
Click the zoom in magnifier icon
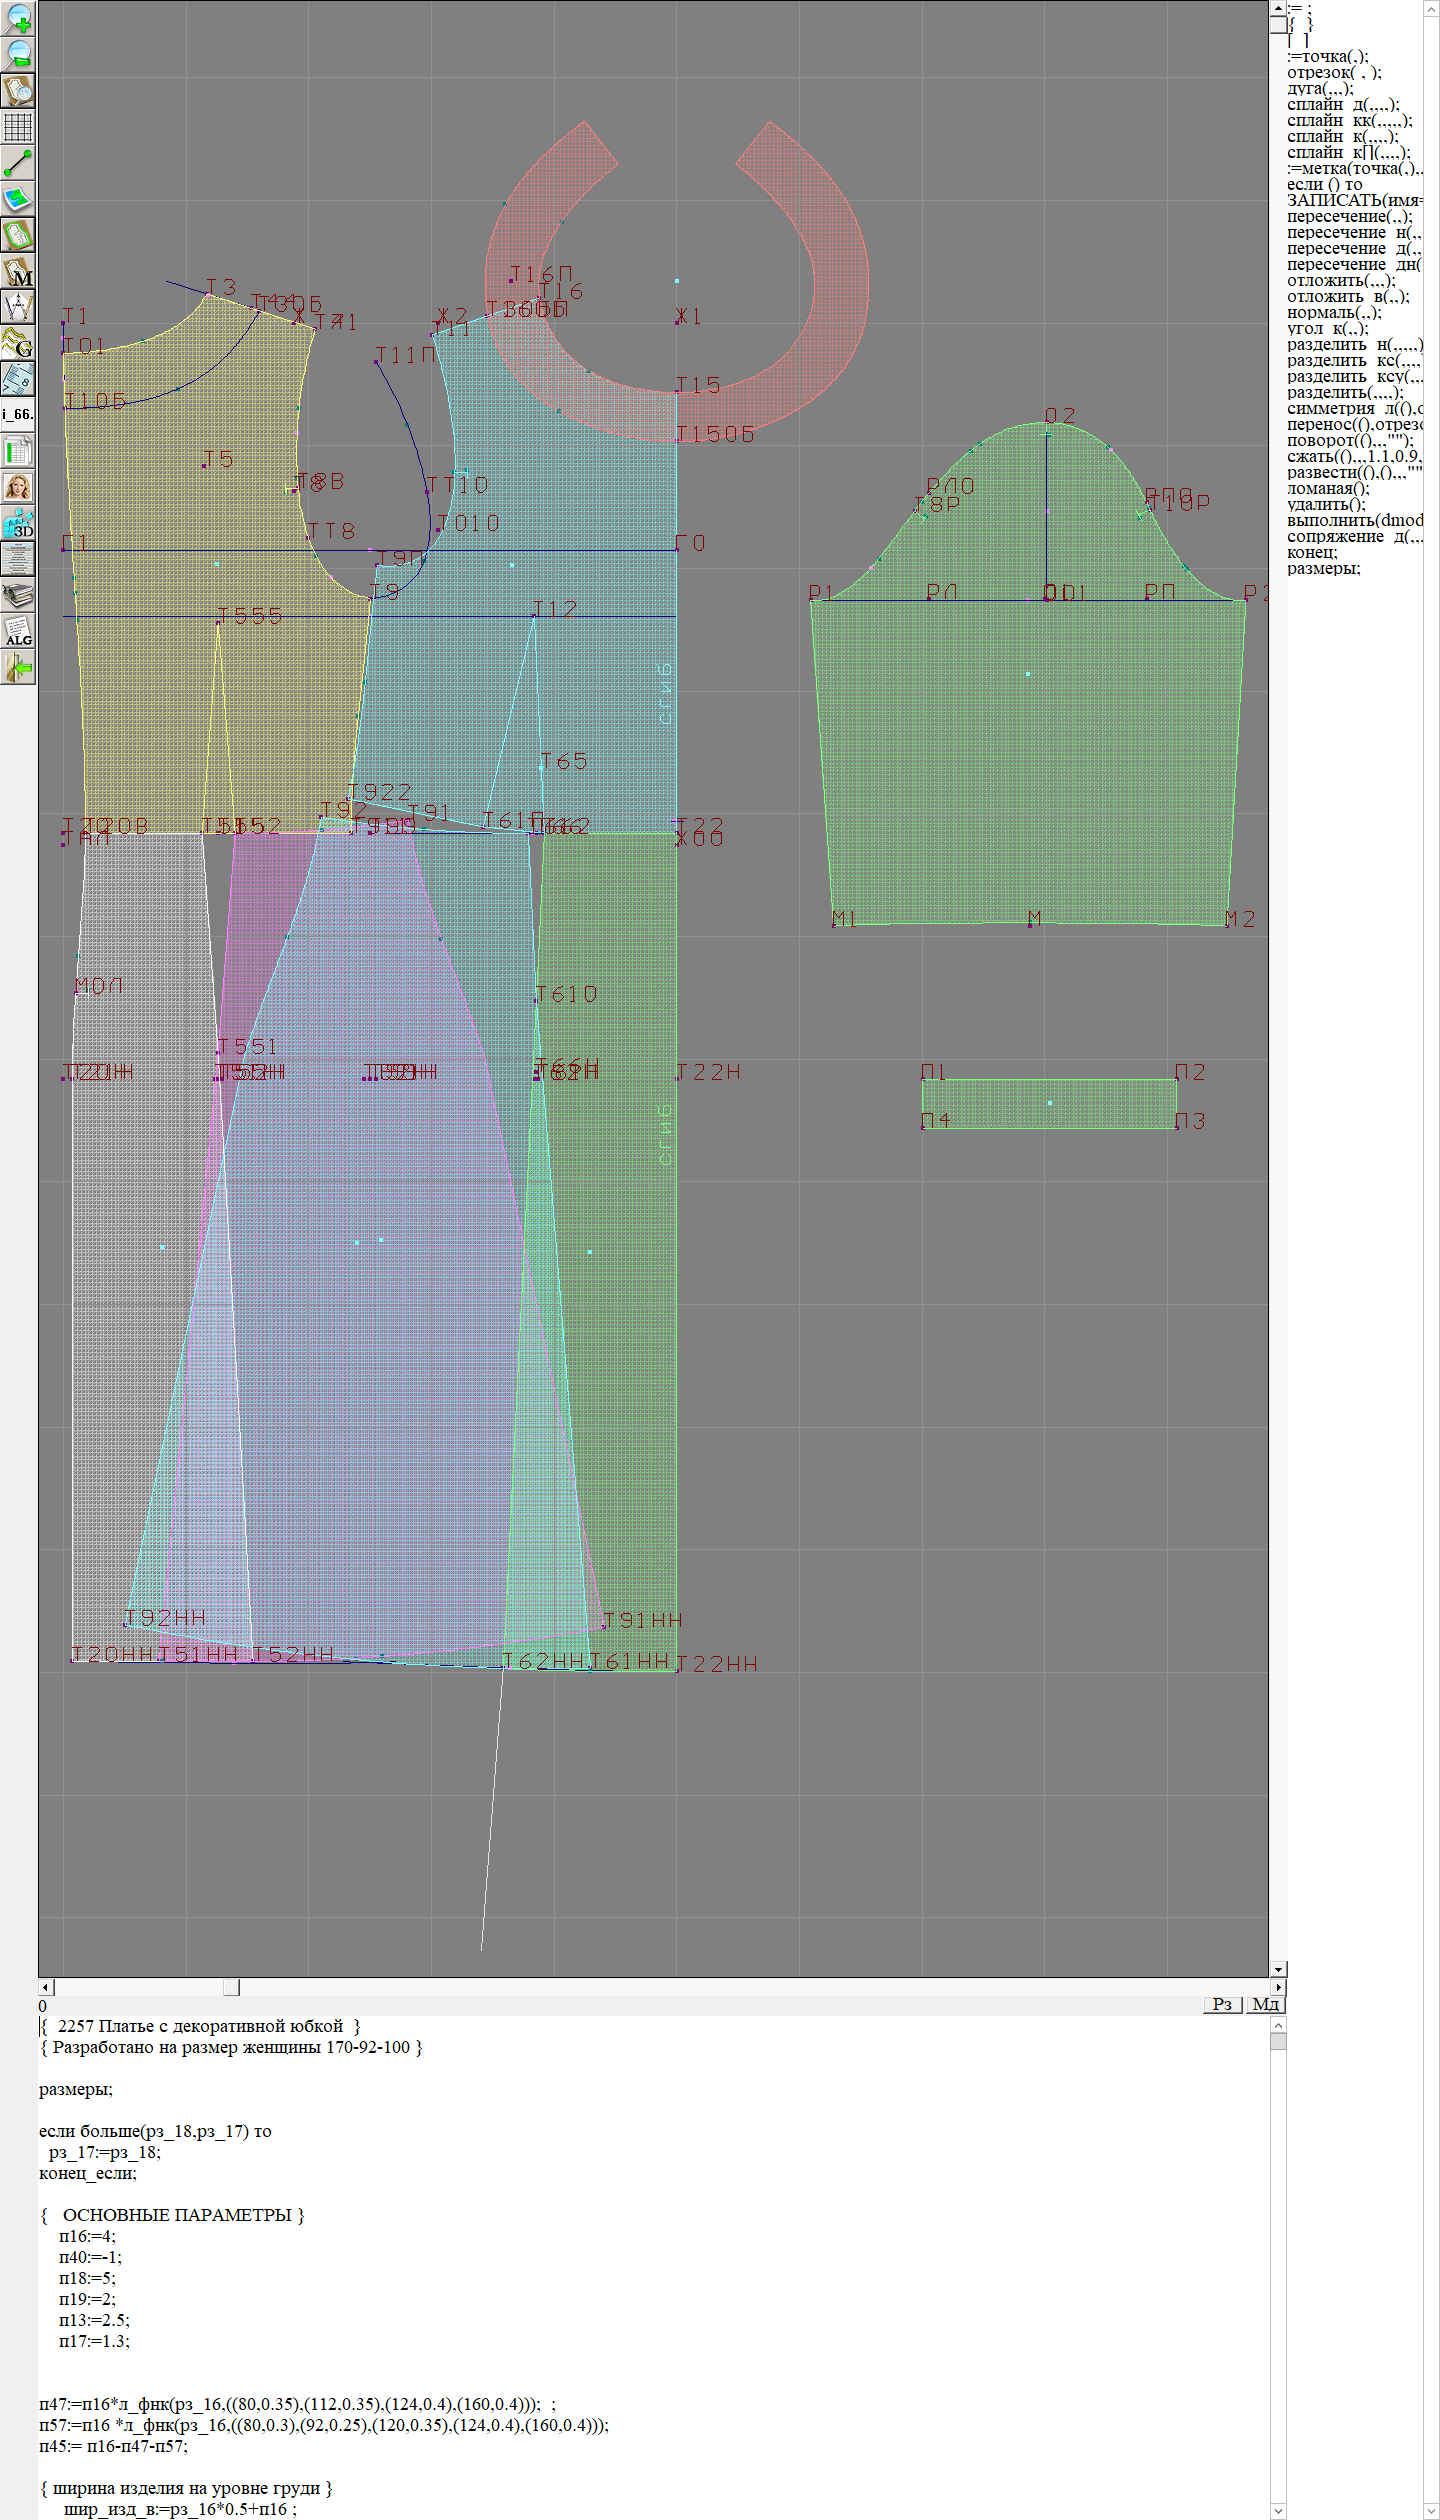click(x=18, y=18)
